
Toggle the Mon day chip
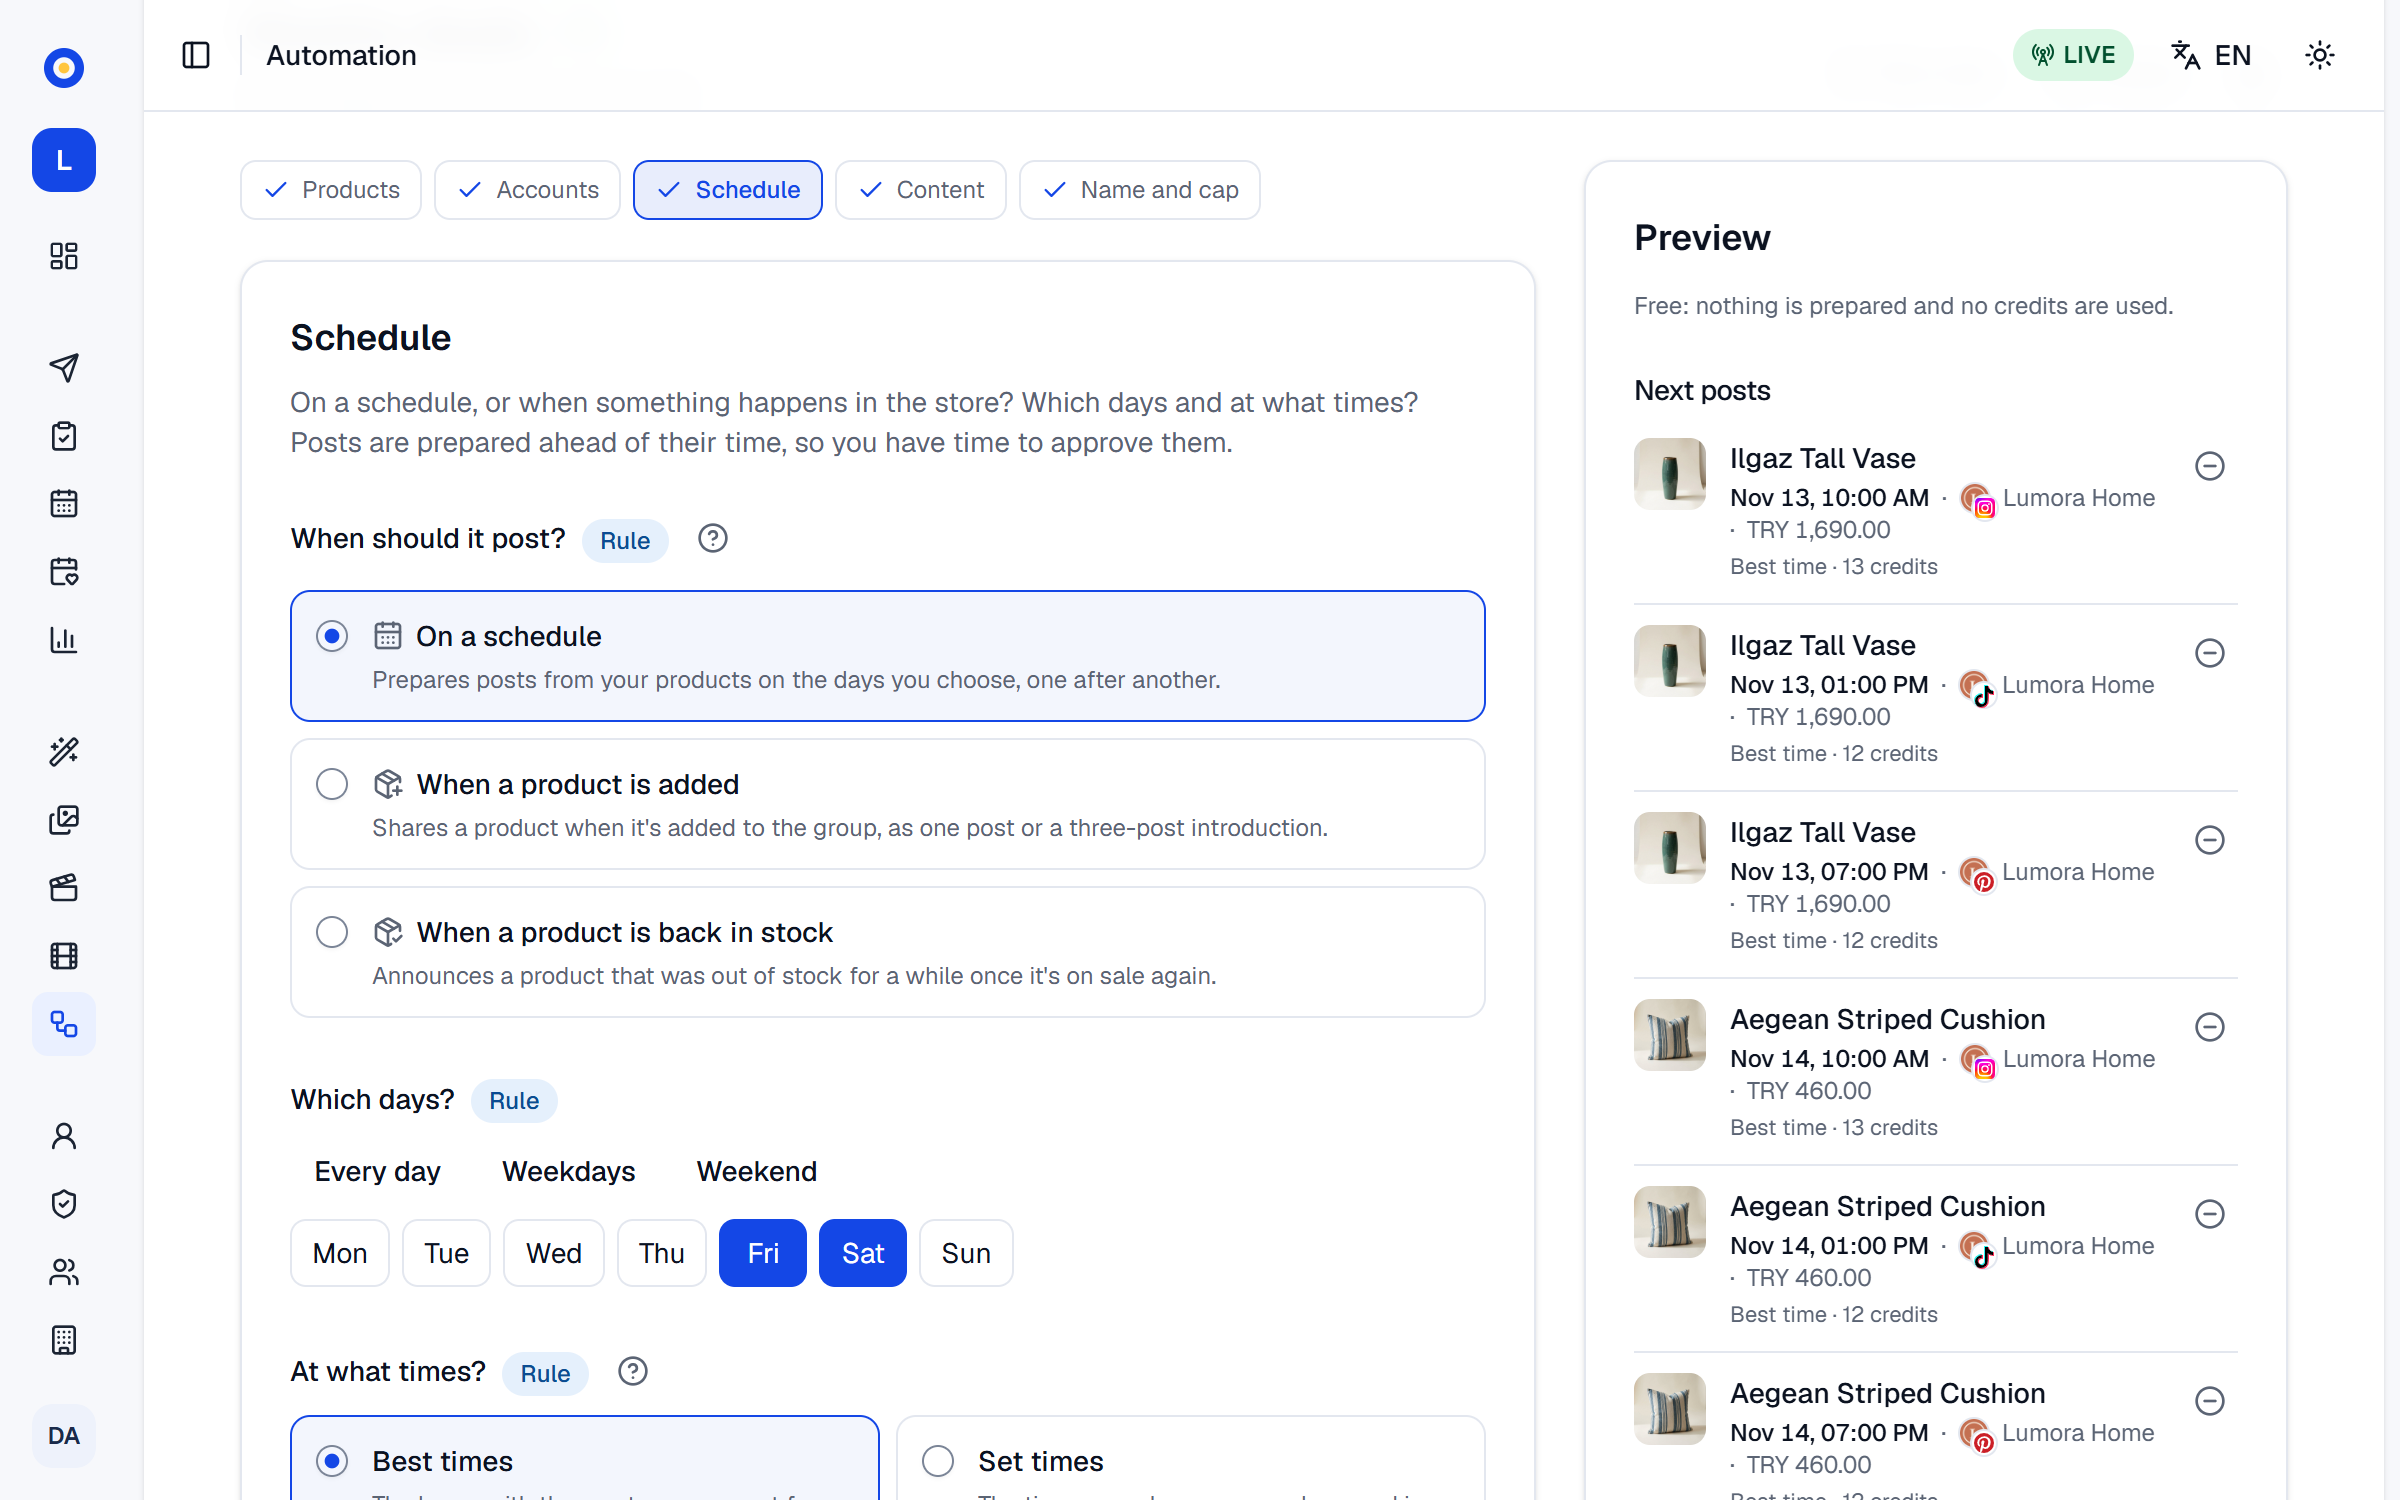point(340,1253)
